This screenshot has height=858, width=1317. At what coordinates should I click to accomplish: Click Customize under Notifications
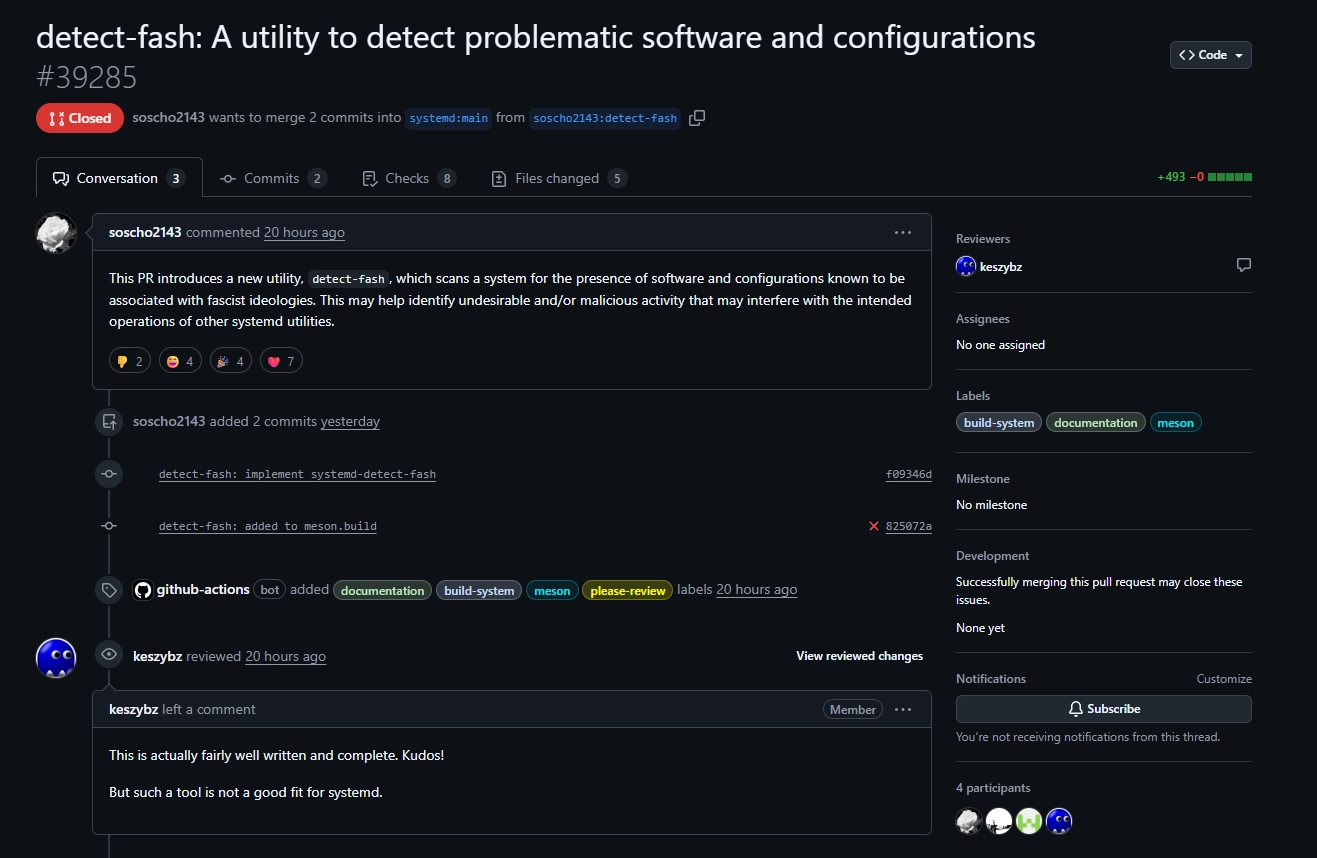(x=1223, y=679)
